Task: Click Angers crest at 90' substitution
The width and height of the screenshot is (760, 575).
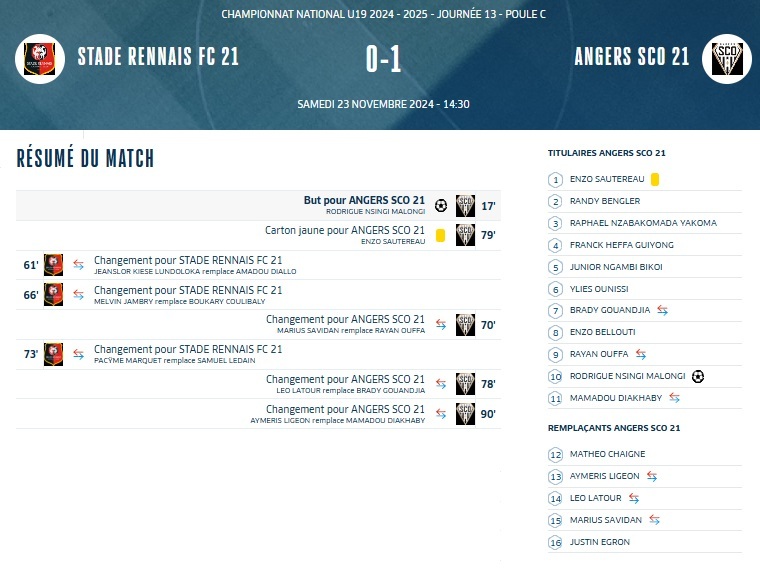Action: 465,414
